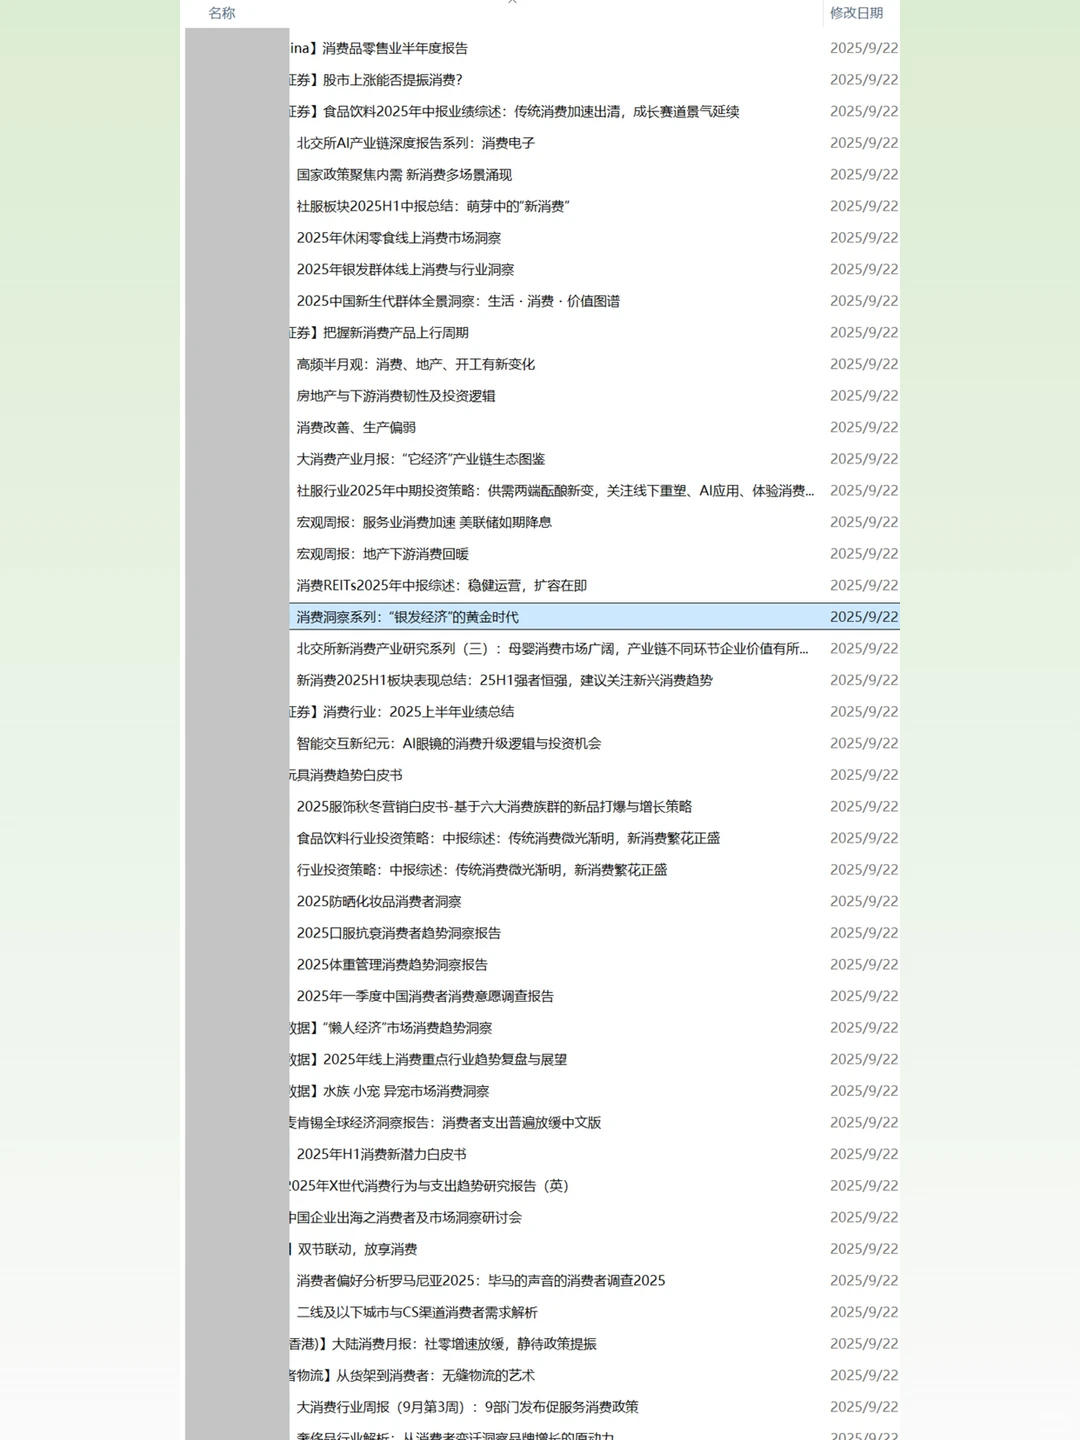Select file 把握新消费产品上行周期

[x=379, y=333]
